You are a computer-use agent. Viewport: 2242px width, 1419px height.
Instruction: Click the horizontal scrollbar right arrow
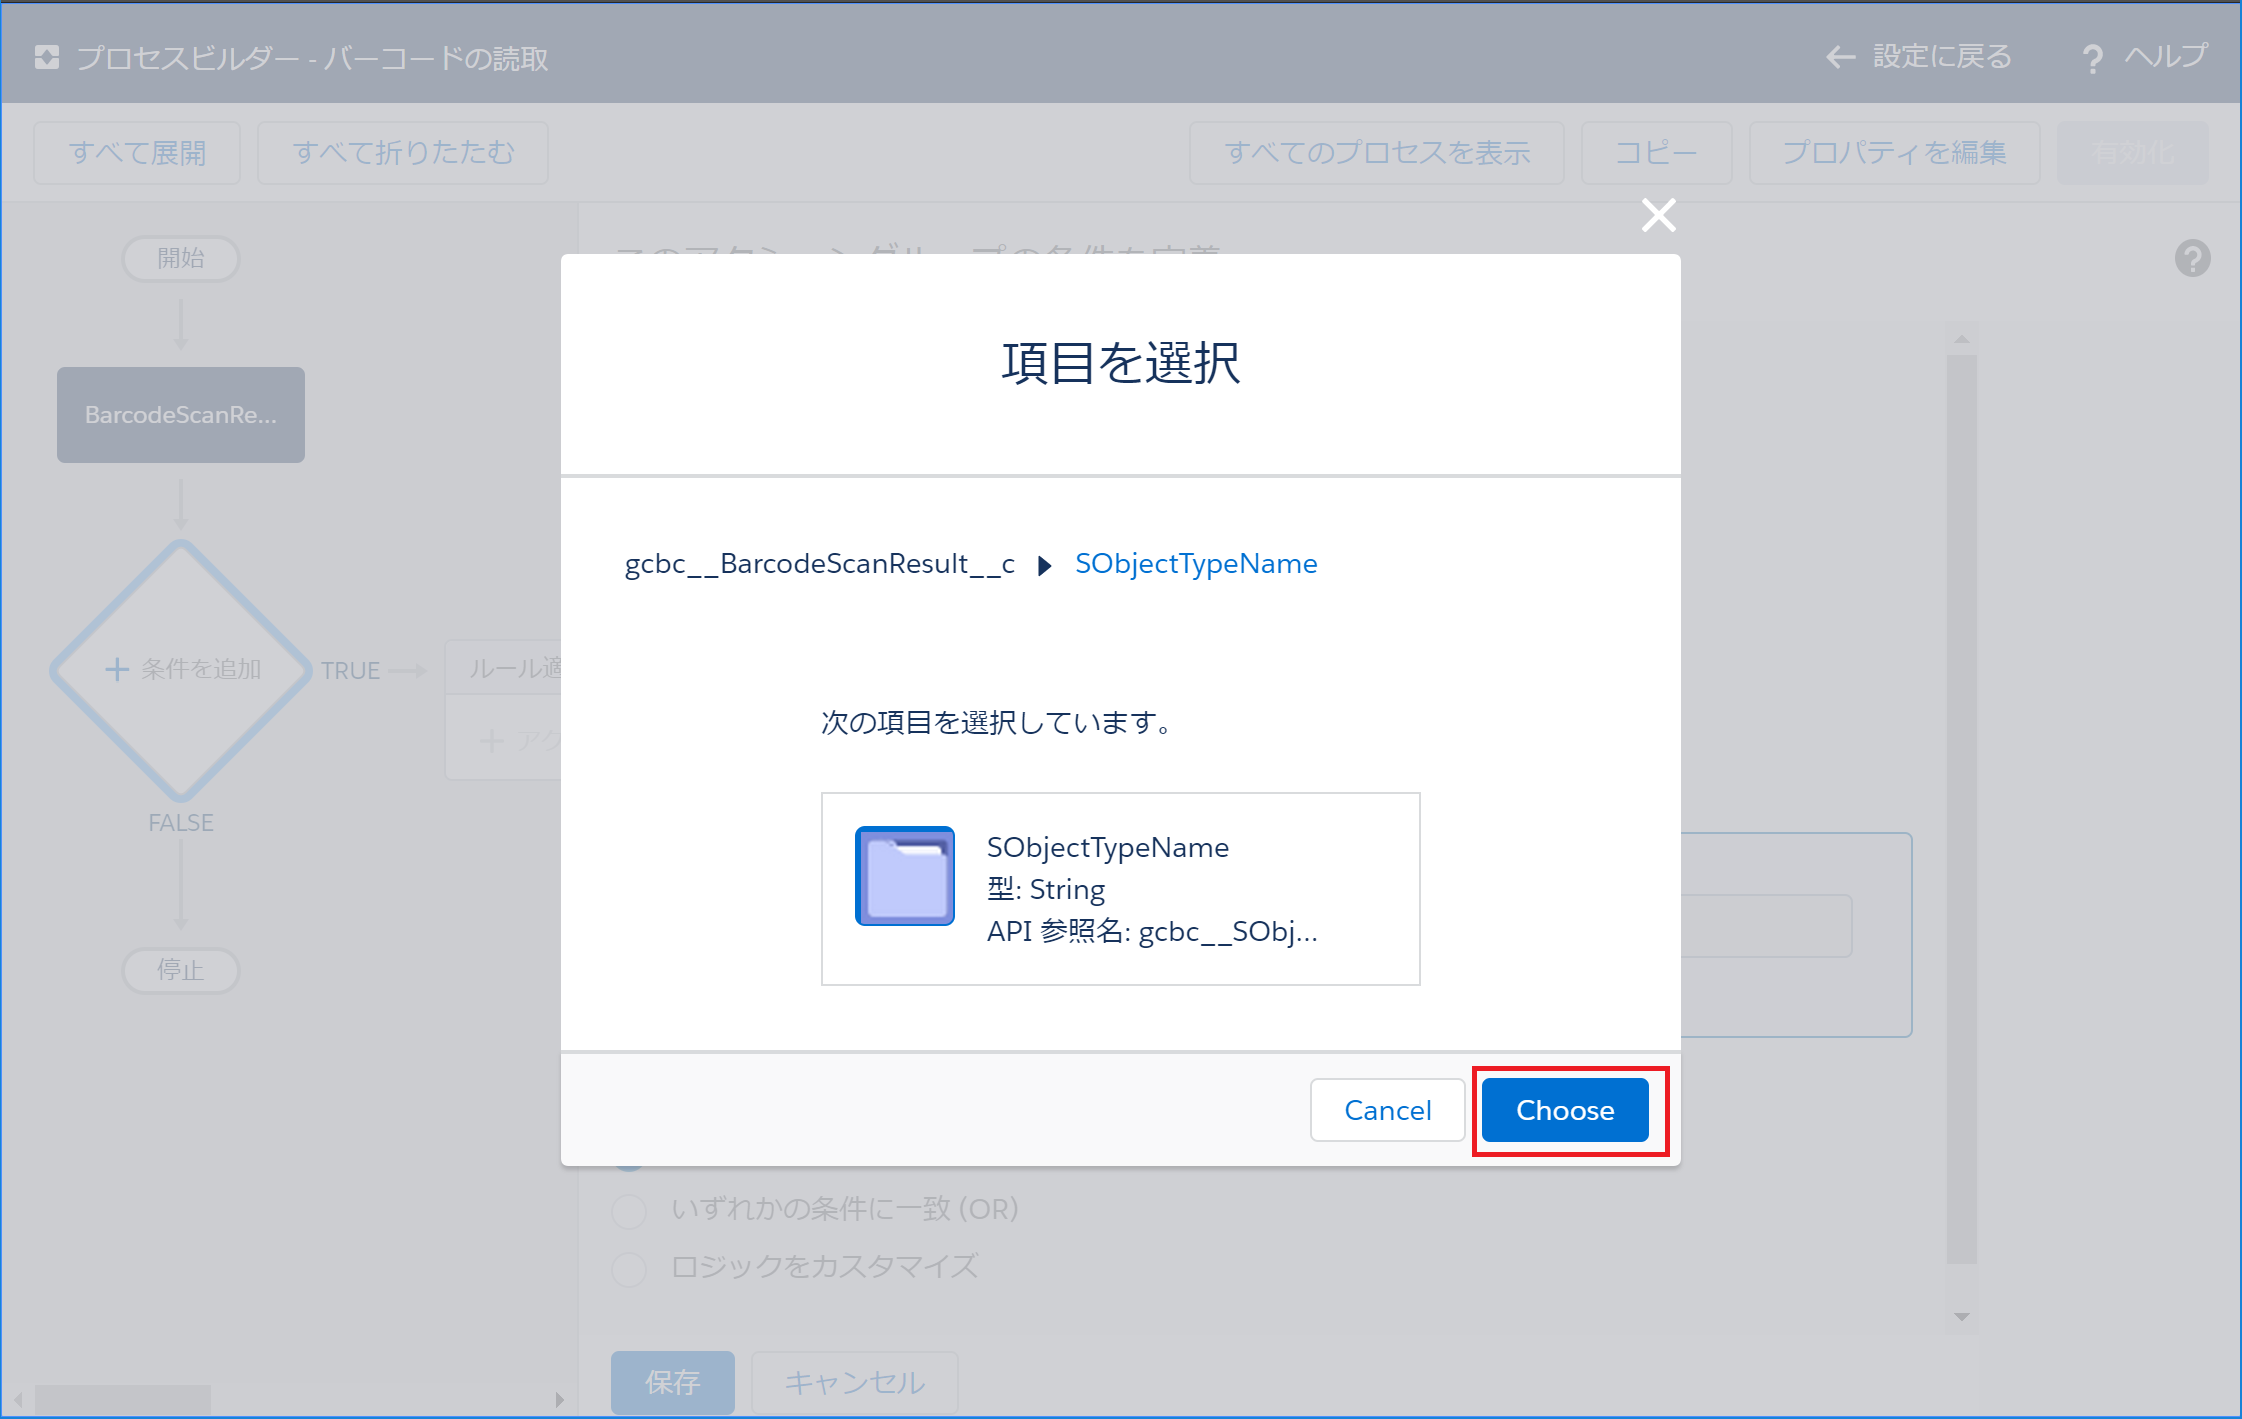[559, 1399]
